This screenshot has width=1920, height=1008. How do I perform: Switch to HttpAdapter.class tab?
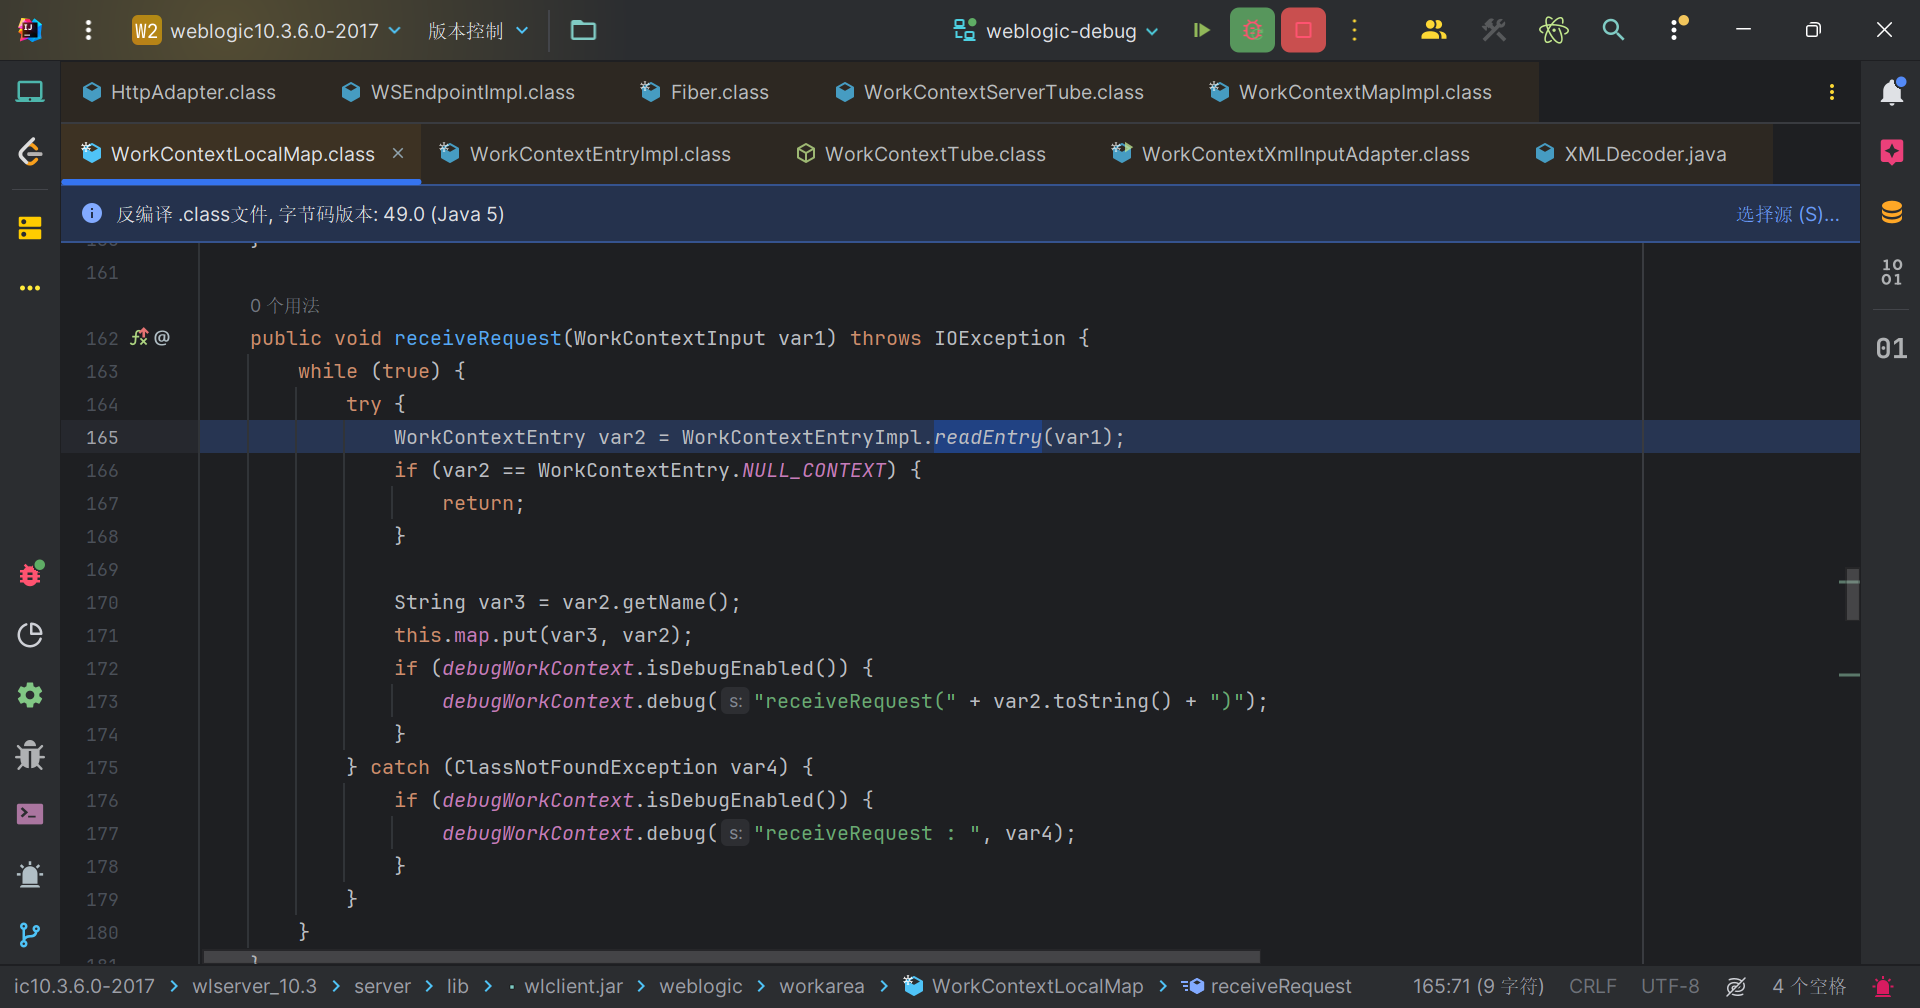(x=180, y=92)
